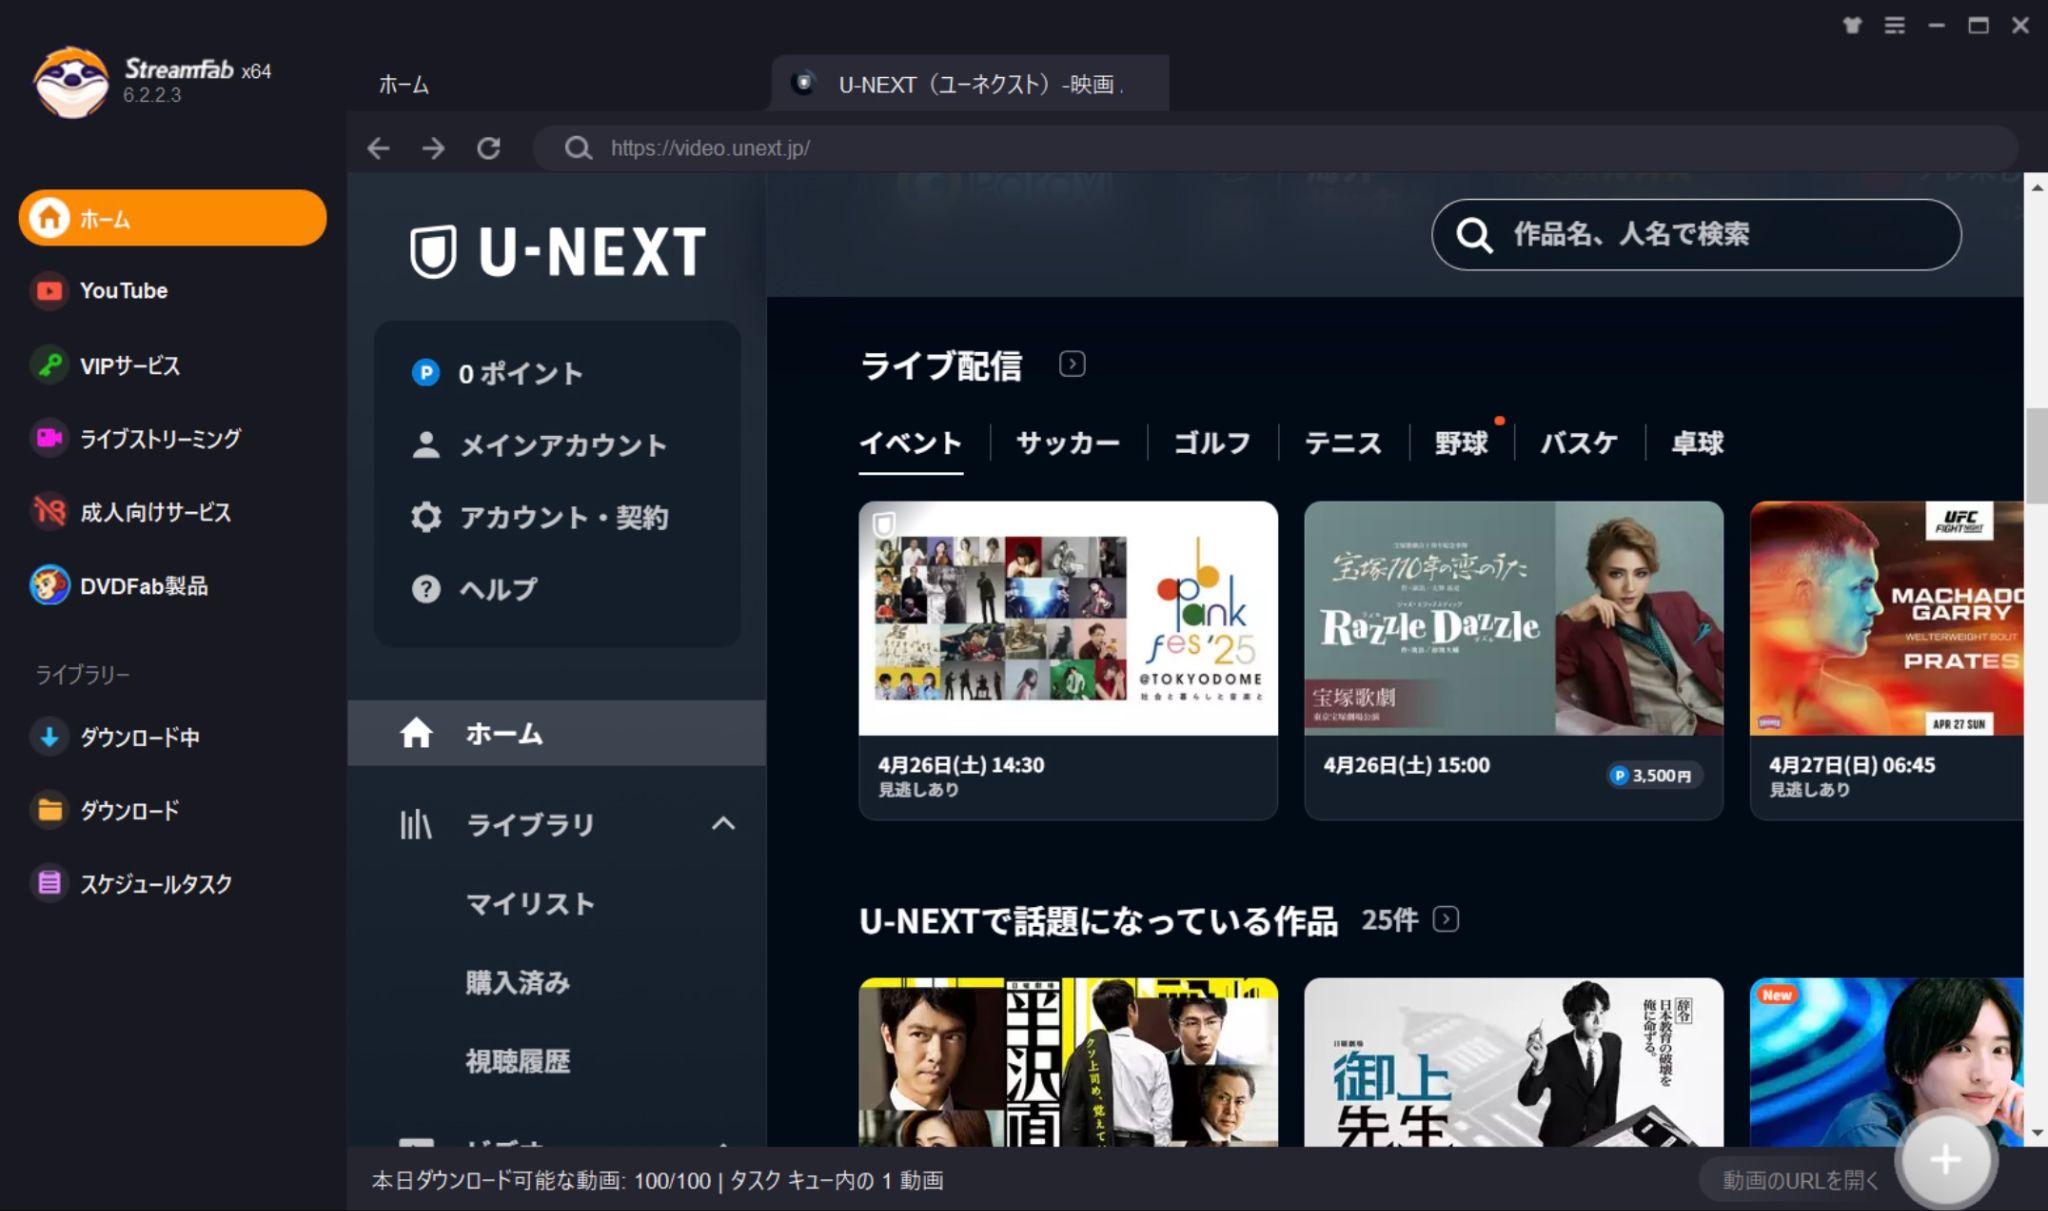Image resolution: width=2048 pixels, height=1211 pixels.
Task: Open ダウンロード中 in the library list
Action: [139, 737]
